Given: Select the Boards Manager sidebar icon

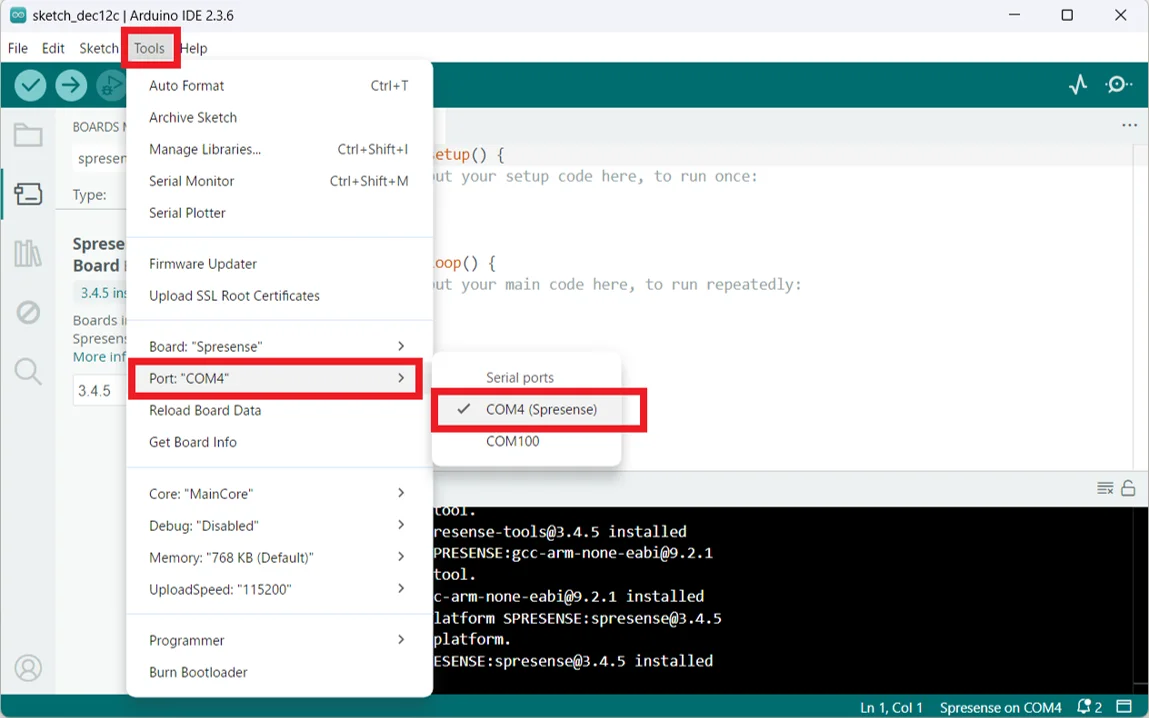Looking at the screenshot, I should pyautogui.click(x=27, y=194).
